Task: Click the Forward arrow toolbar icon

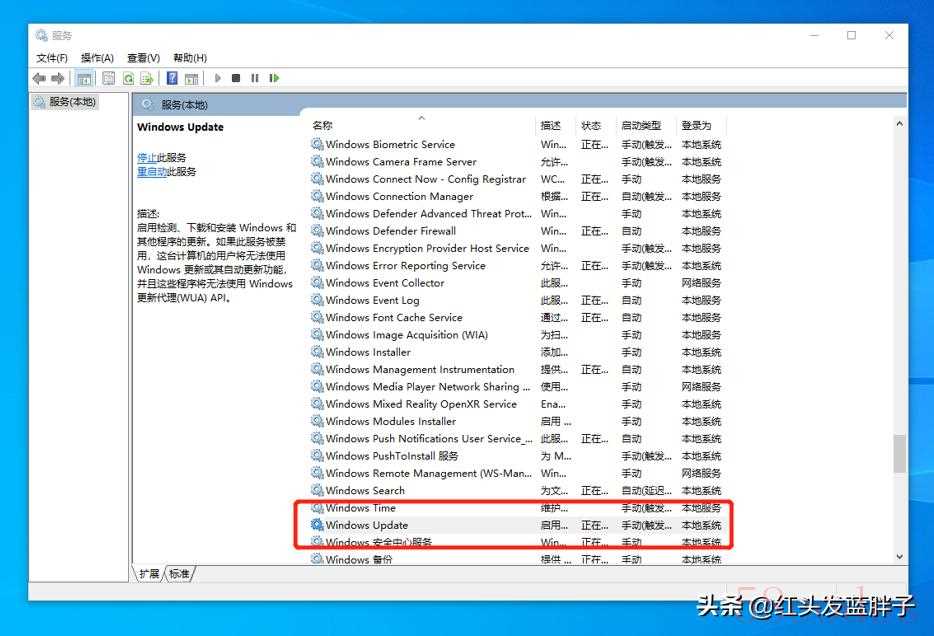Action: 58,78
